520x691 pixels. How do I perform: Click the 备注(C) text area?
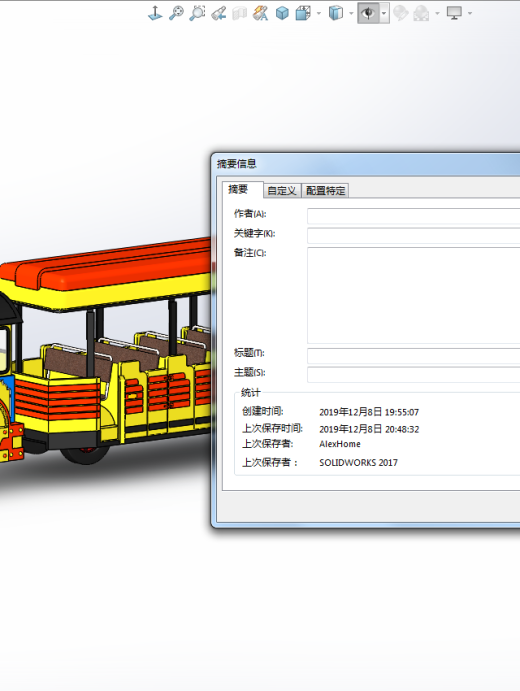[413, 295]
